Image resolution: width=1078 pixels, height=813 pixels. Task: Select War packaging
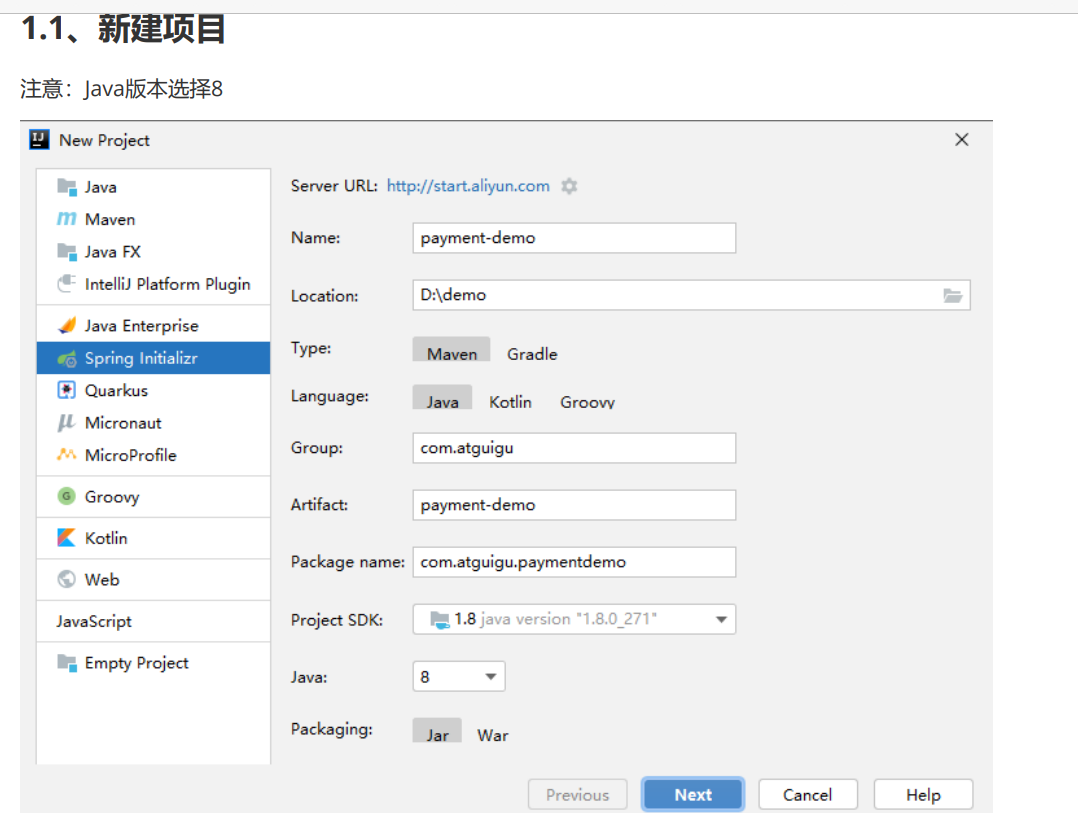[x=493, y=735]
